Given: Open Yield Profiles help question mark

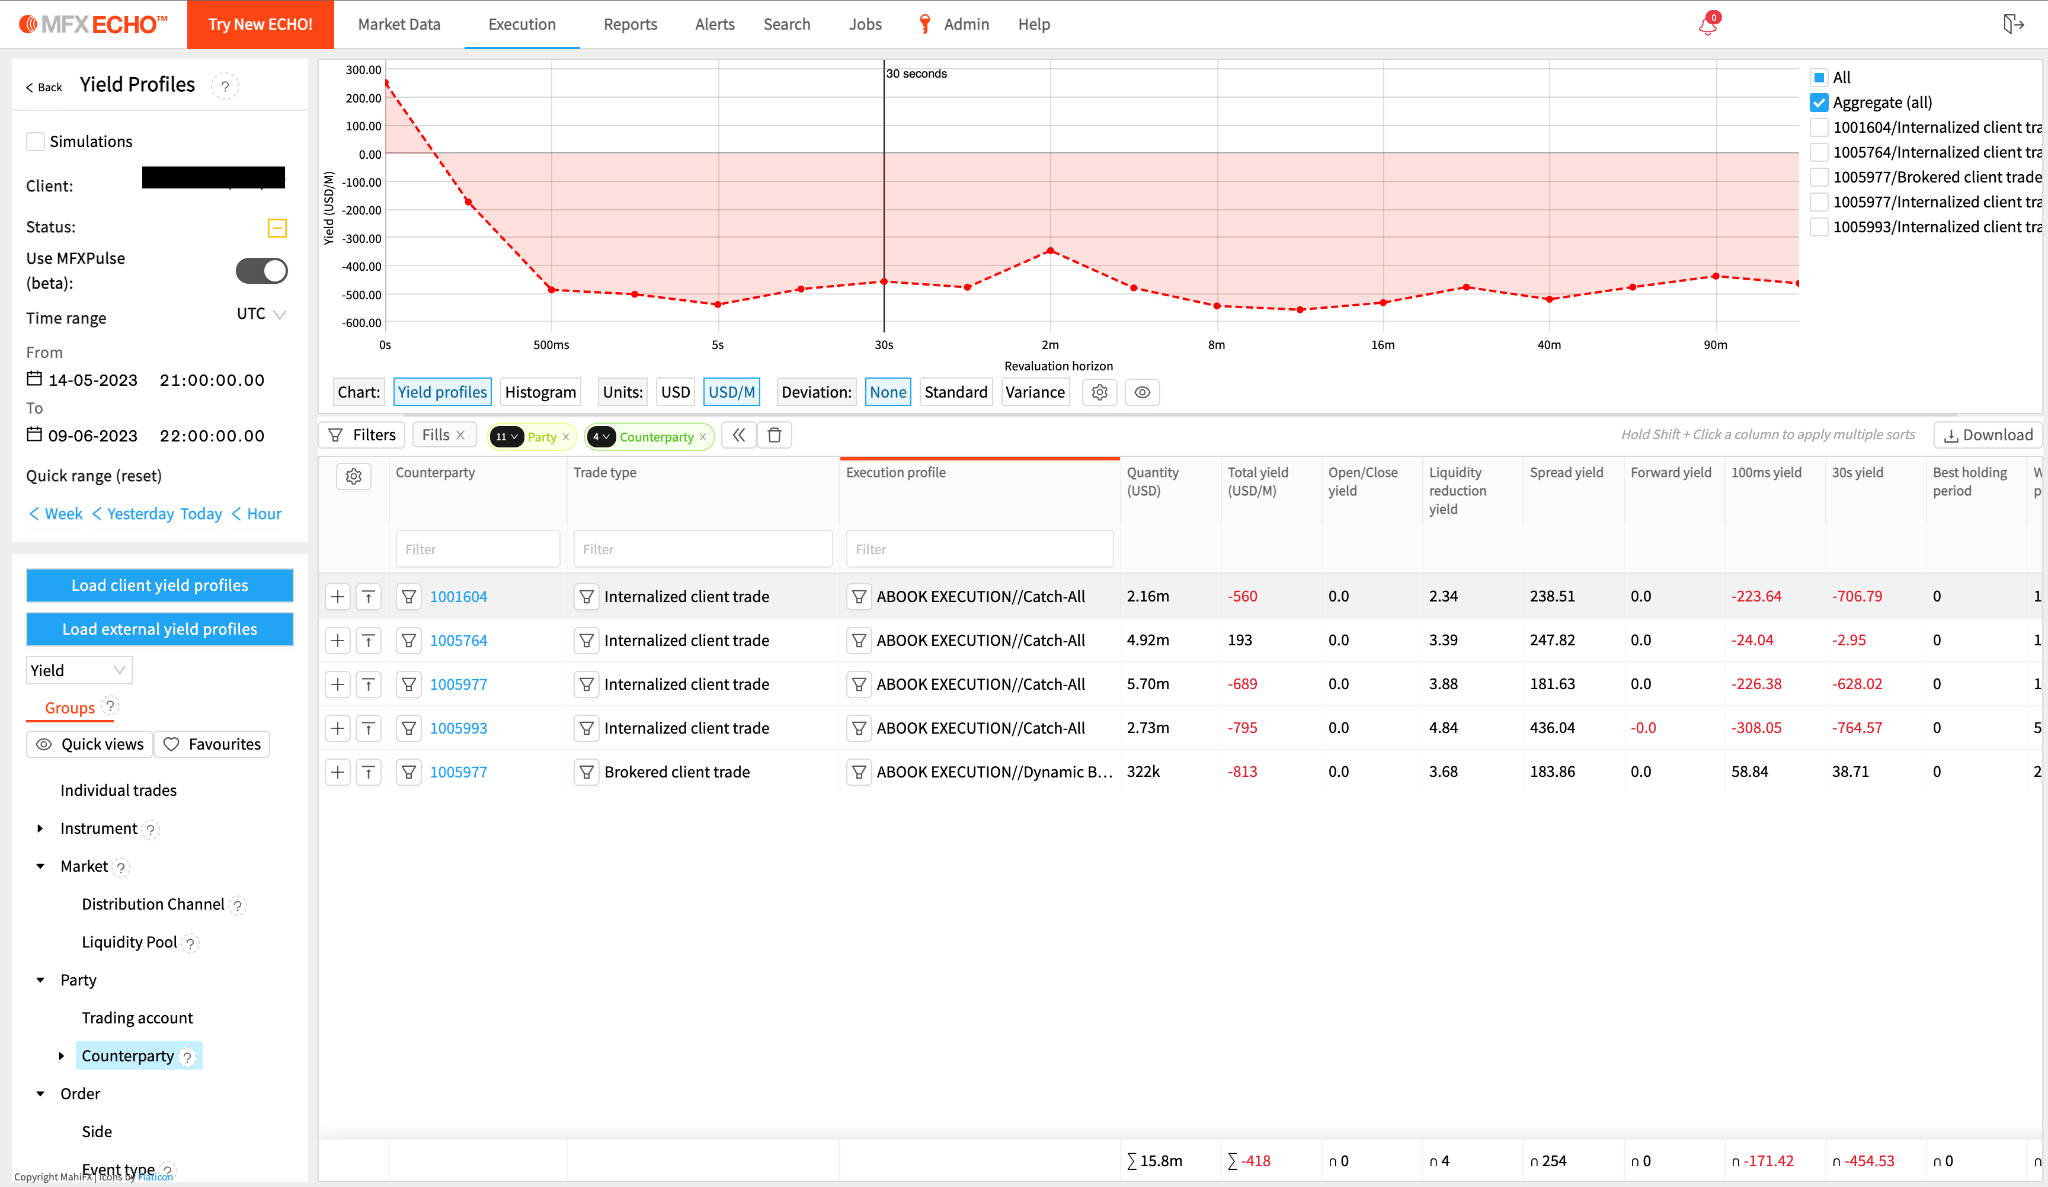Looking at the screenshot, I should (x=225, y=86).
